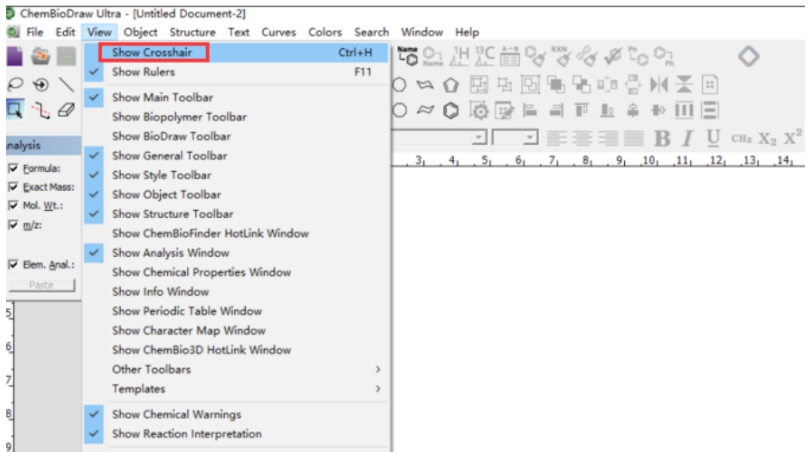Click the Align Left Edges icon
This screenshot has height=452, width=810.
click(x=529, y=110)
